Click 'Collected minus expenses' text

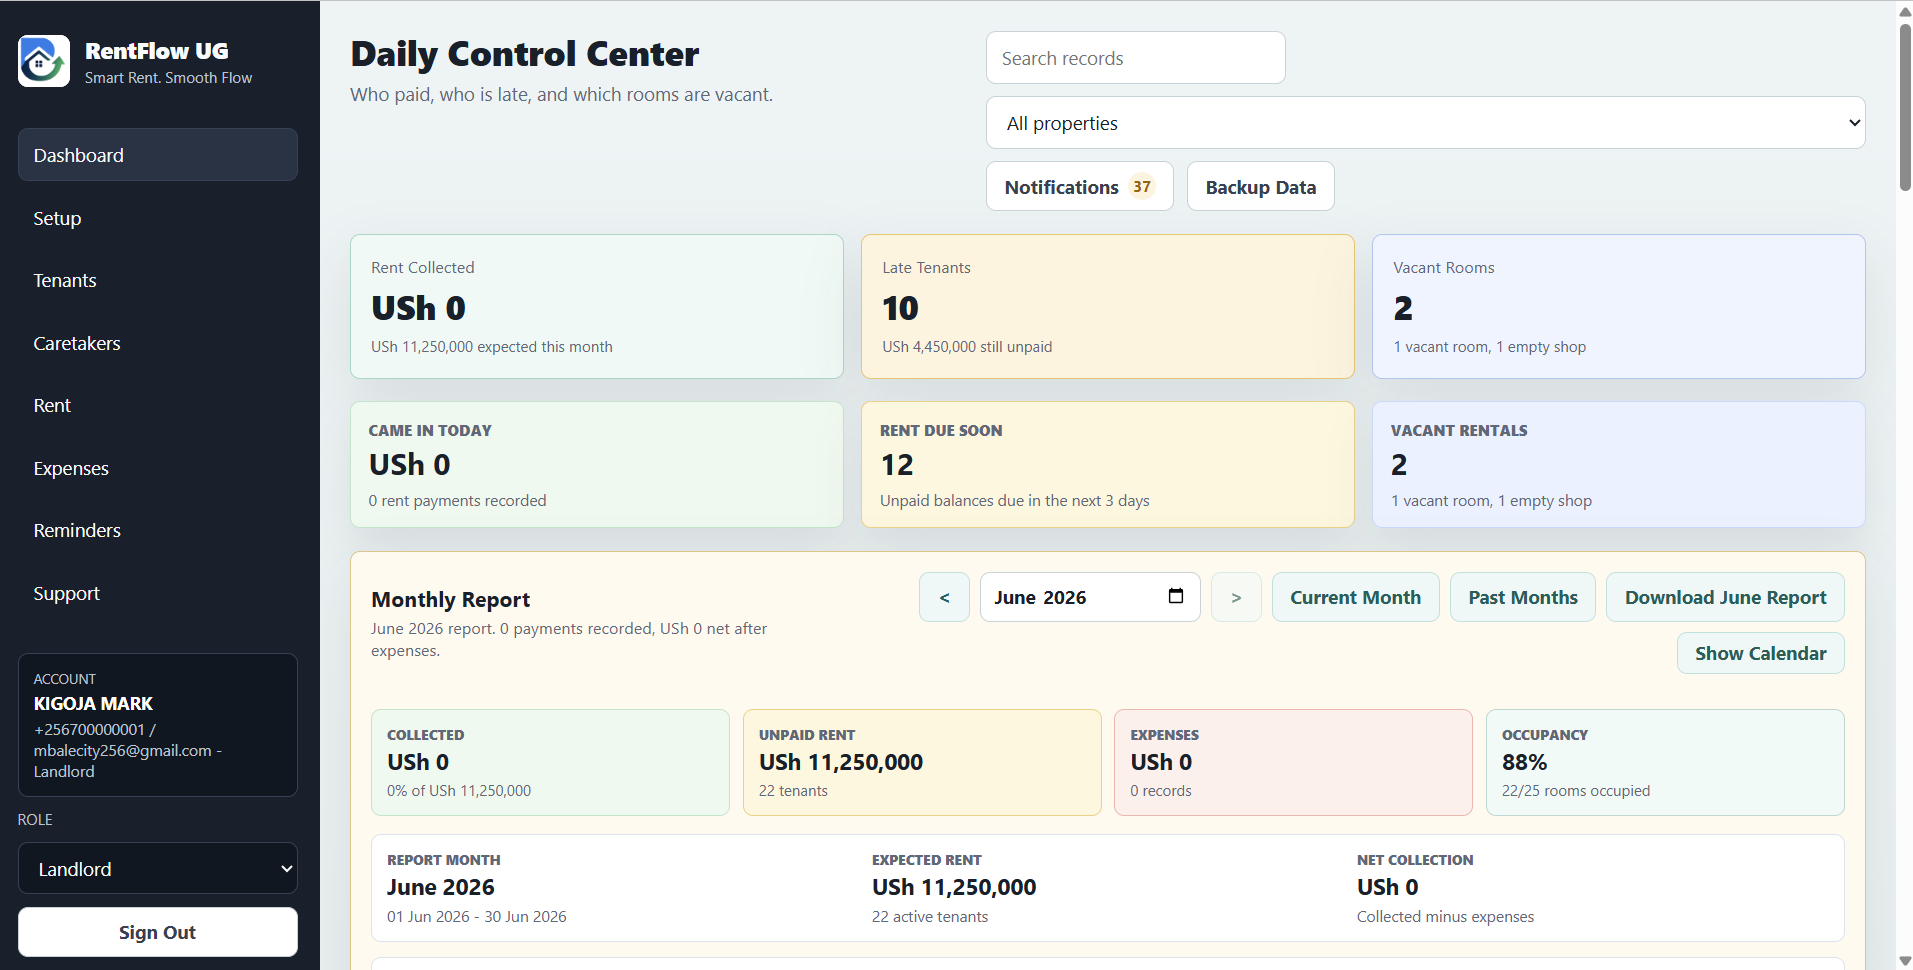coord(1445,916)
